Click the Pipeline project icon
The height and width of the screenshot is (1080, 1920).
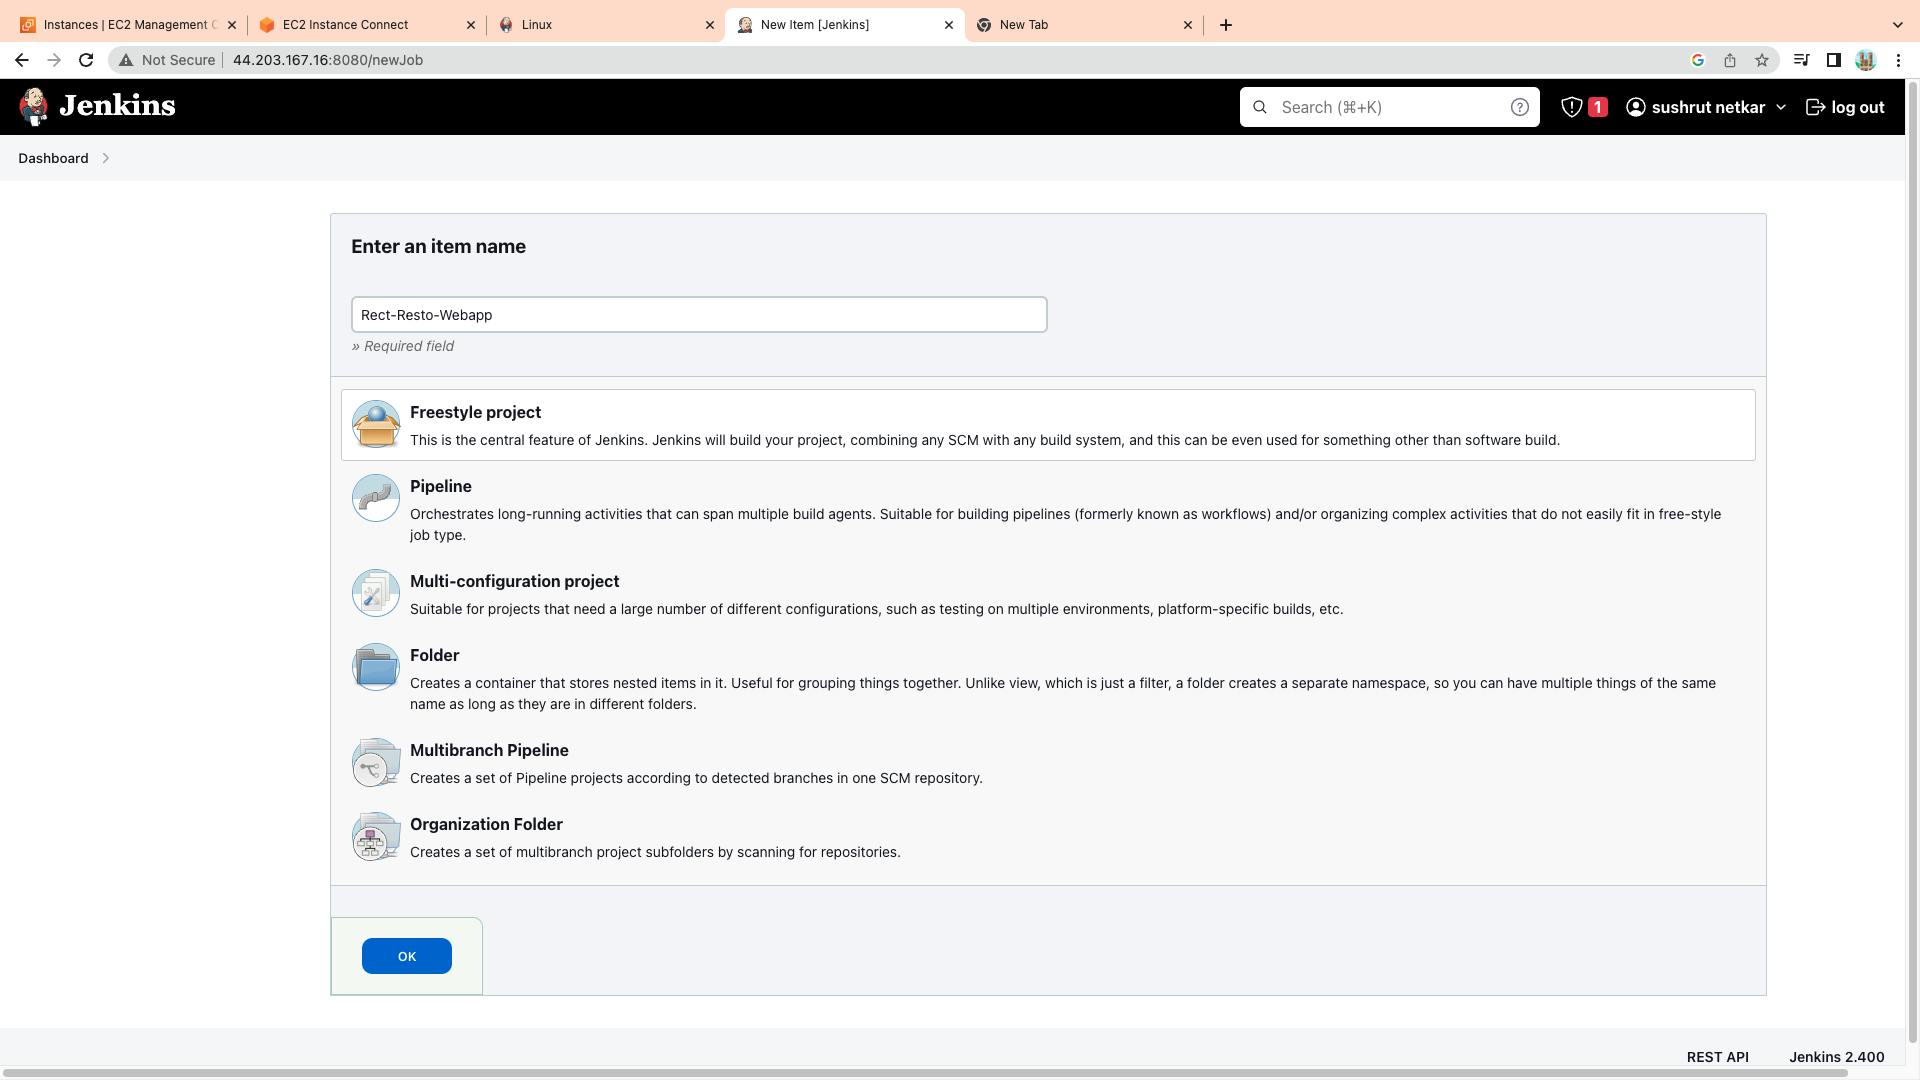point(375,497)
